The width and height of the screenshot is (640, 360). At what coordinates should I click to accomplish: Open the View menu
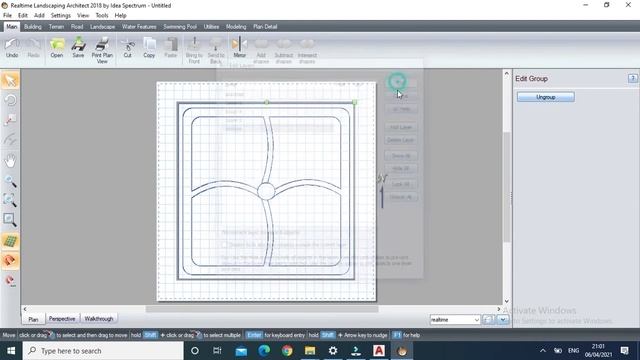83,16
